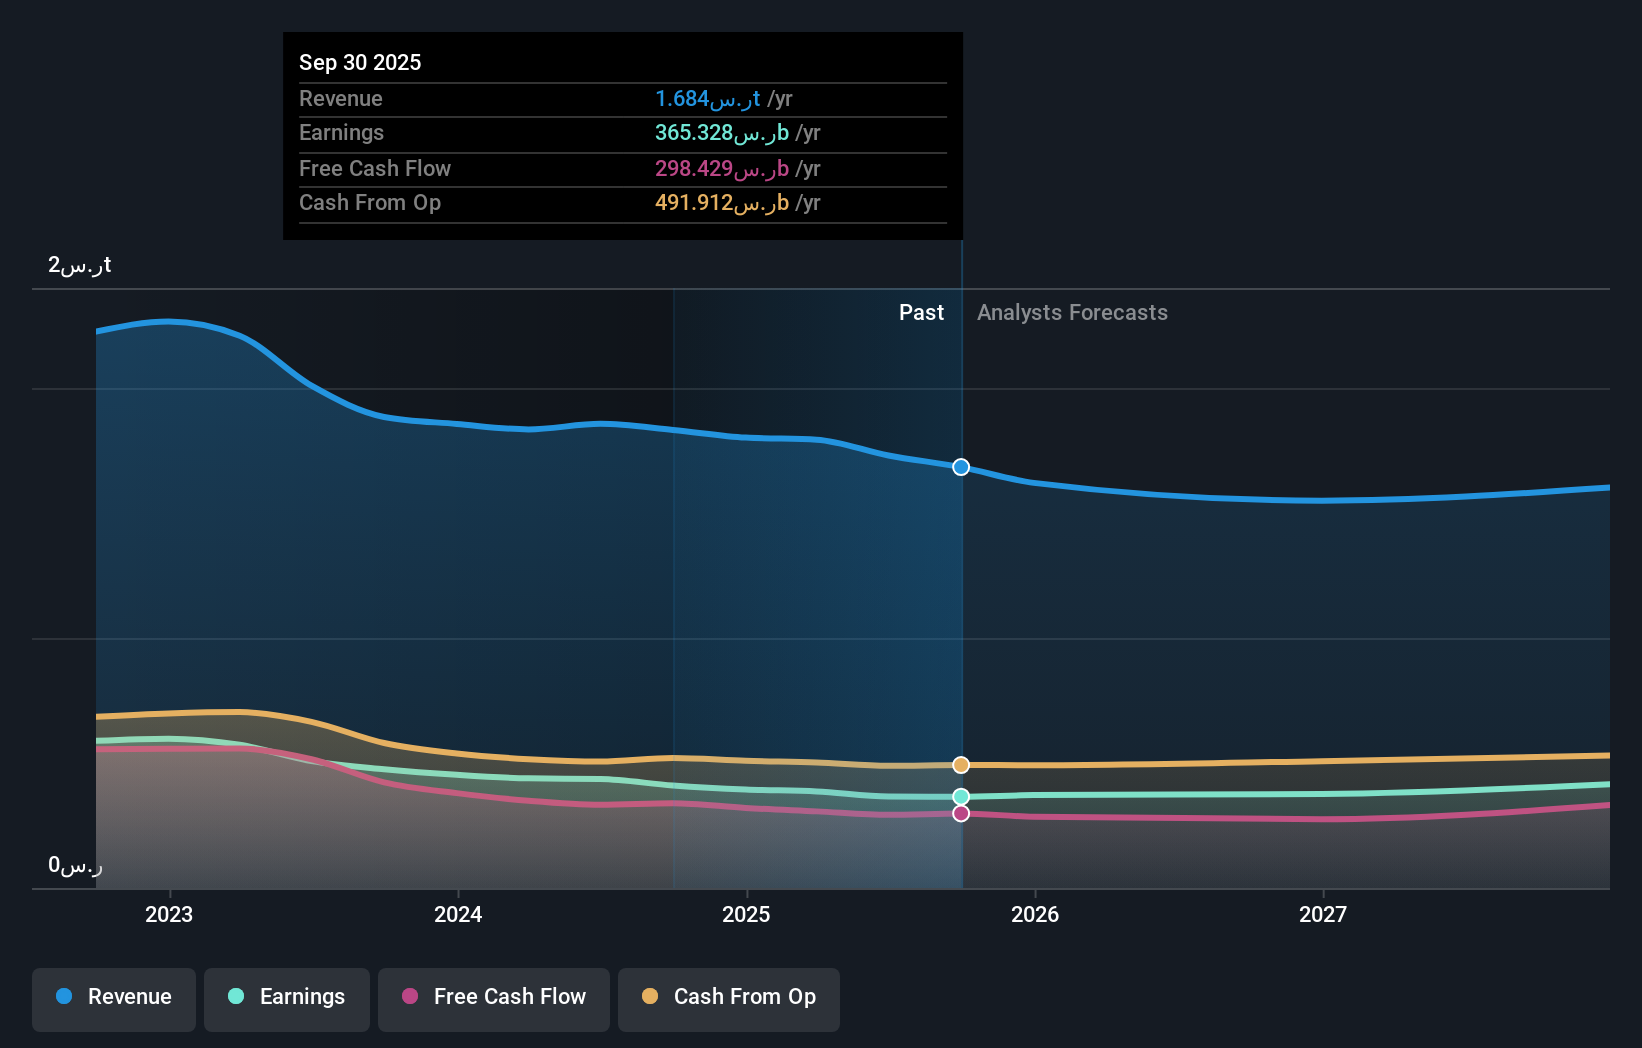Toggle the Free Cash Flow series off

click(493, 999)
